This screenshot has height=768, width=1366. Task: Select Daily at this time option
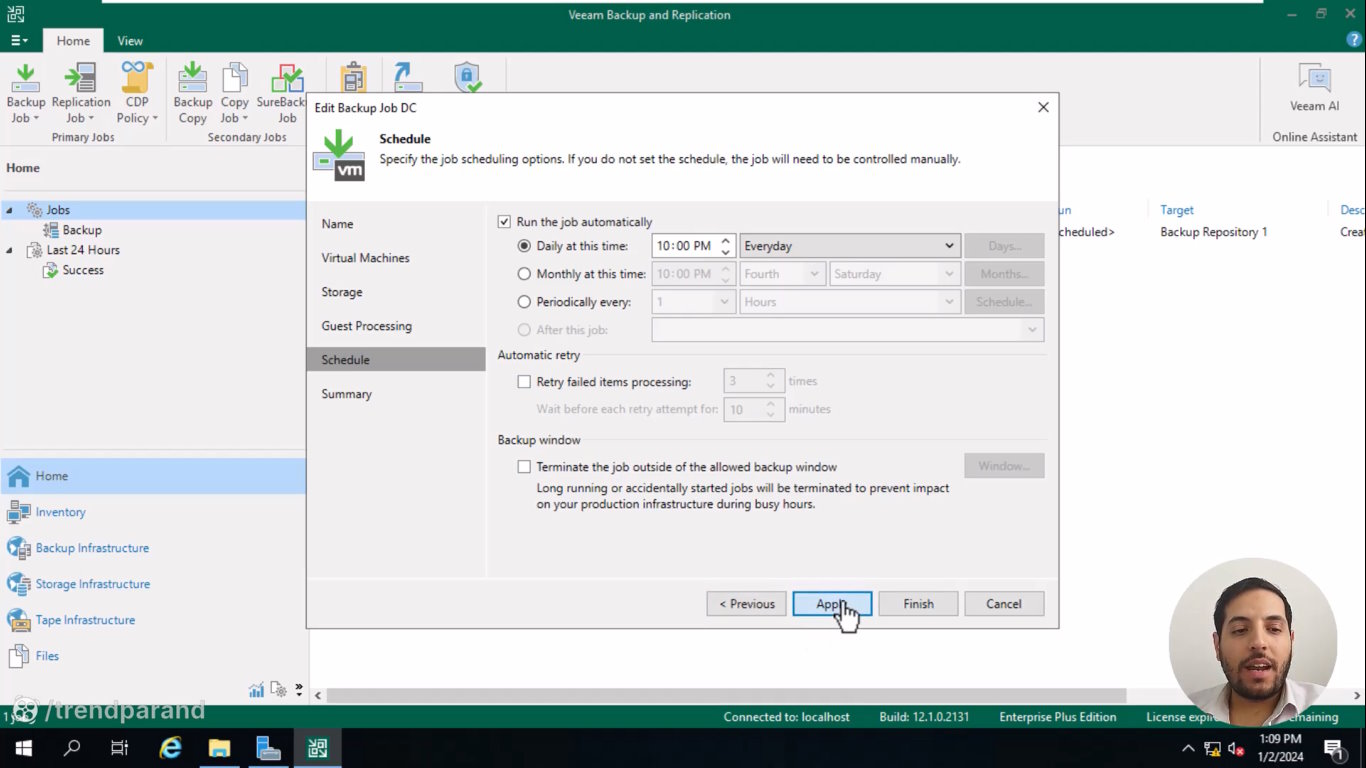coord(524,246)
